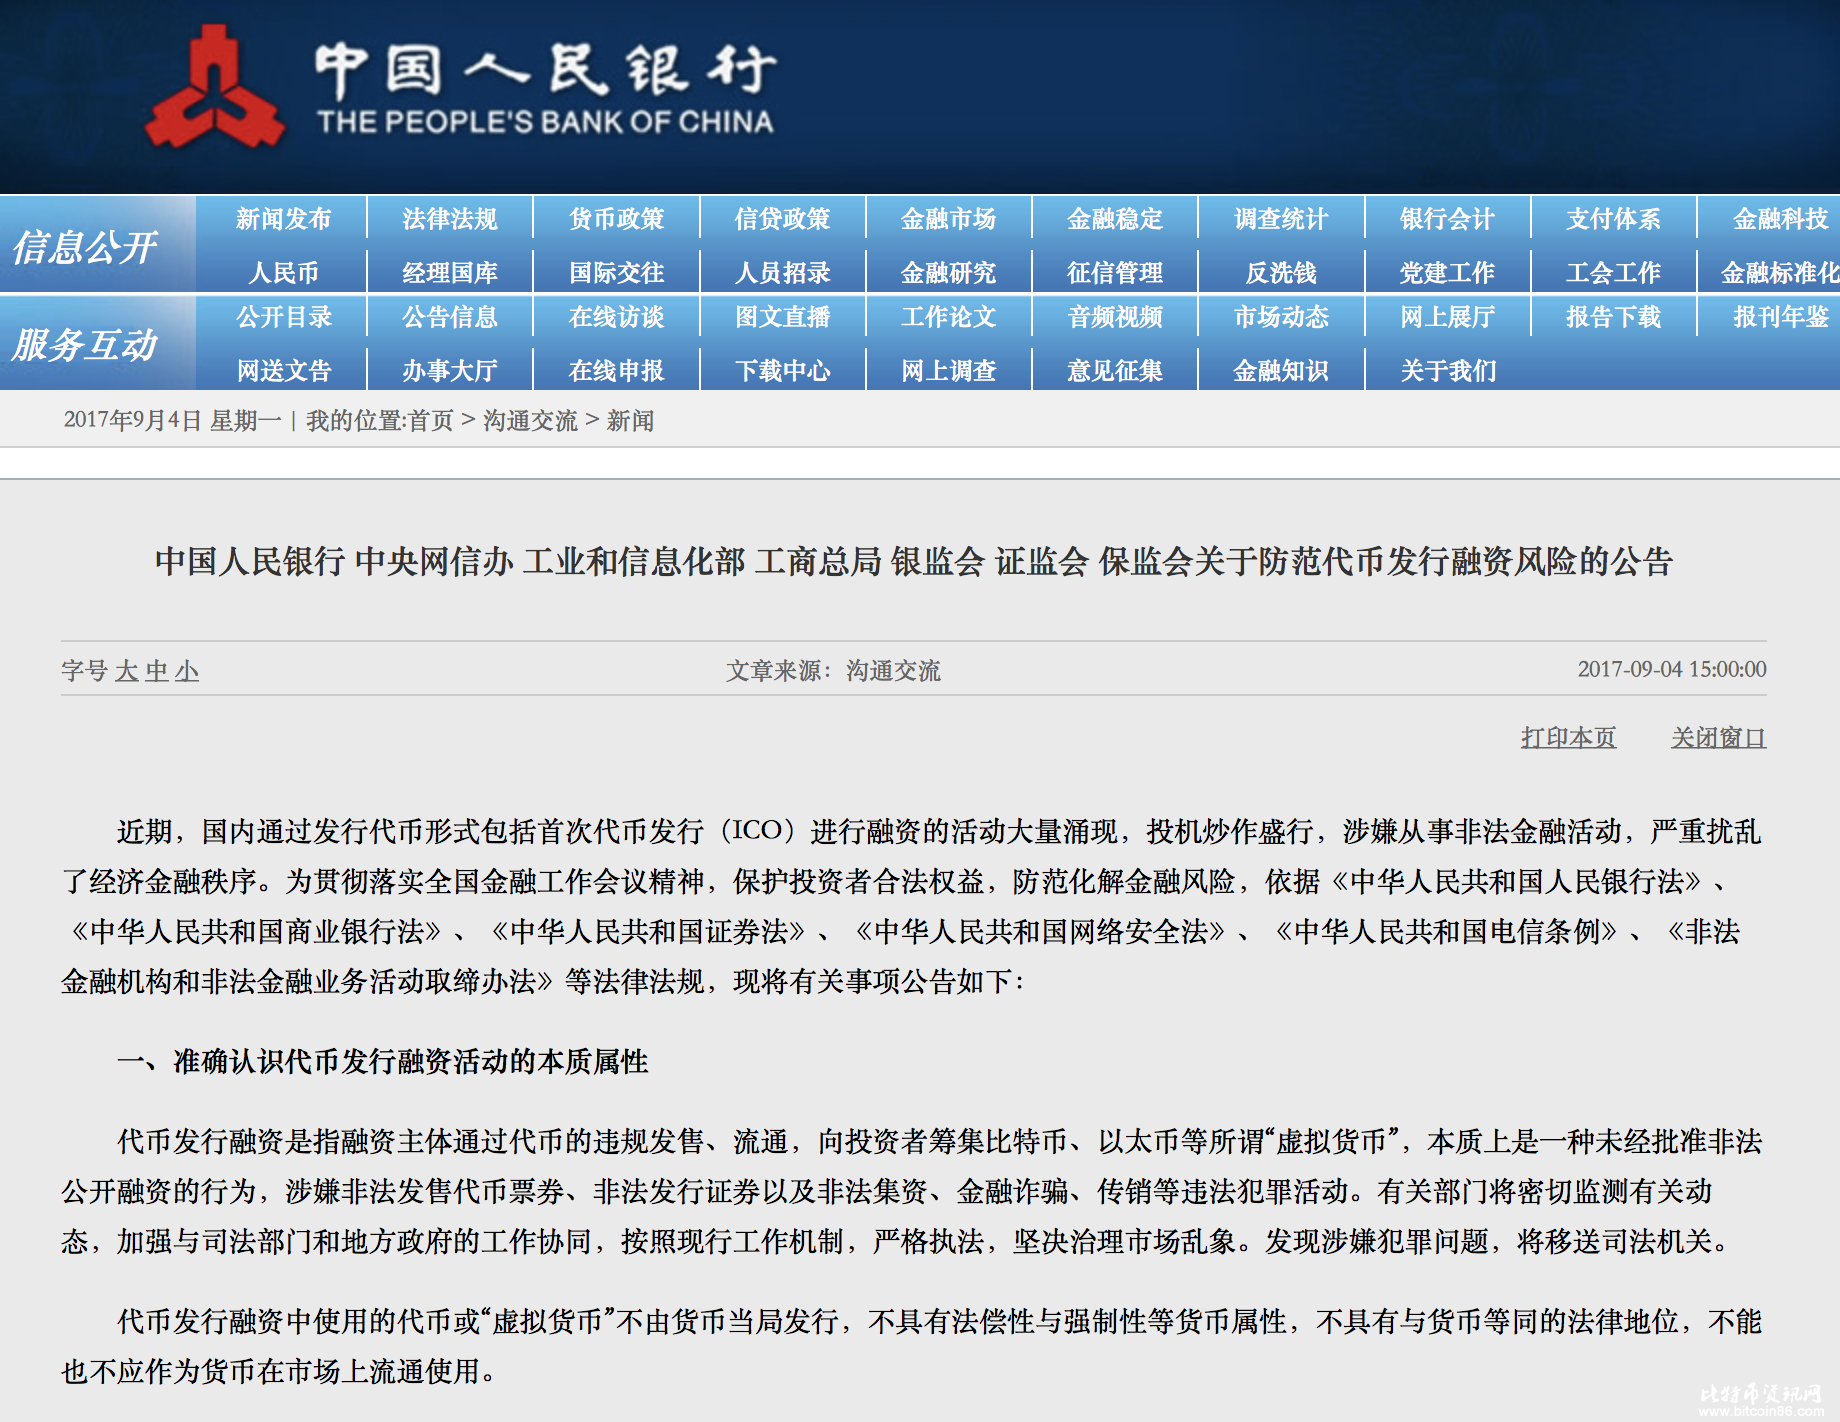
Task: Click 信息公开 section header
Action: [x=85, y=246]
